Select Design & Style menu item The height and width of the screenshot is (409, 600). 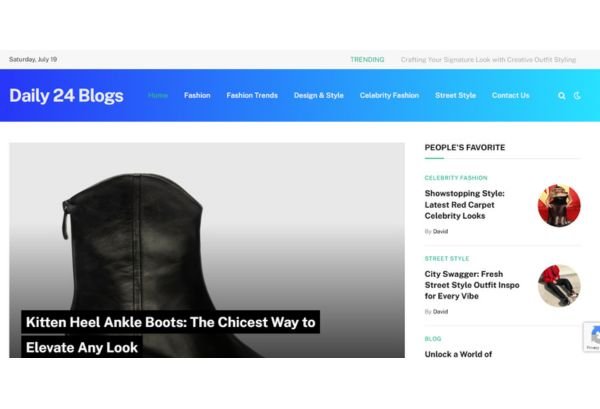318,95
